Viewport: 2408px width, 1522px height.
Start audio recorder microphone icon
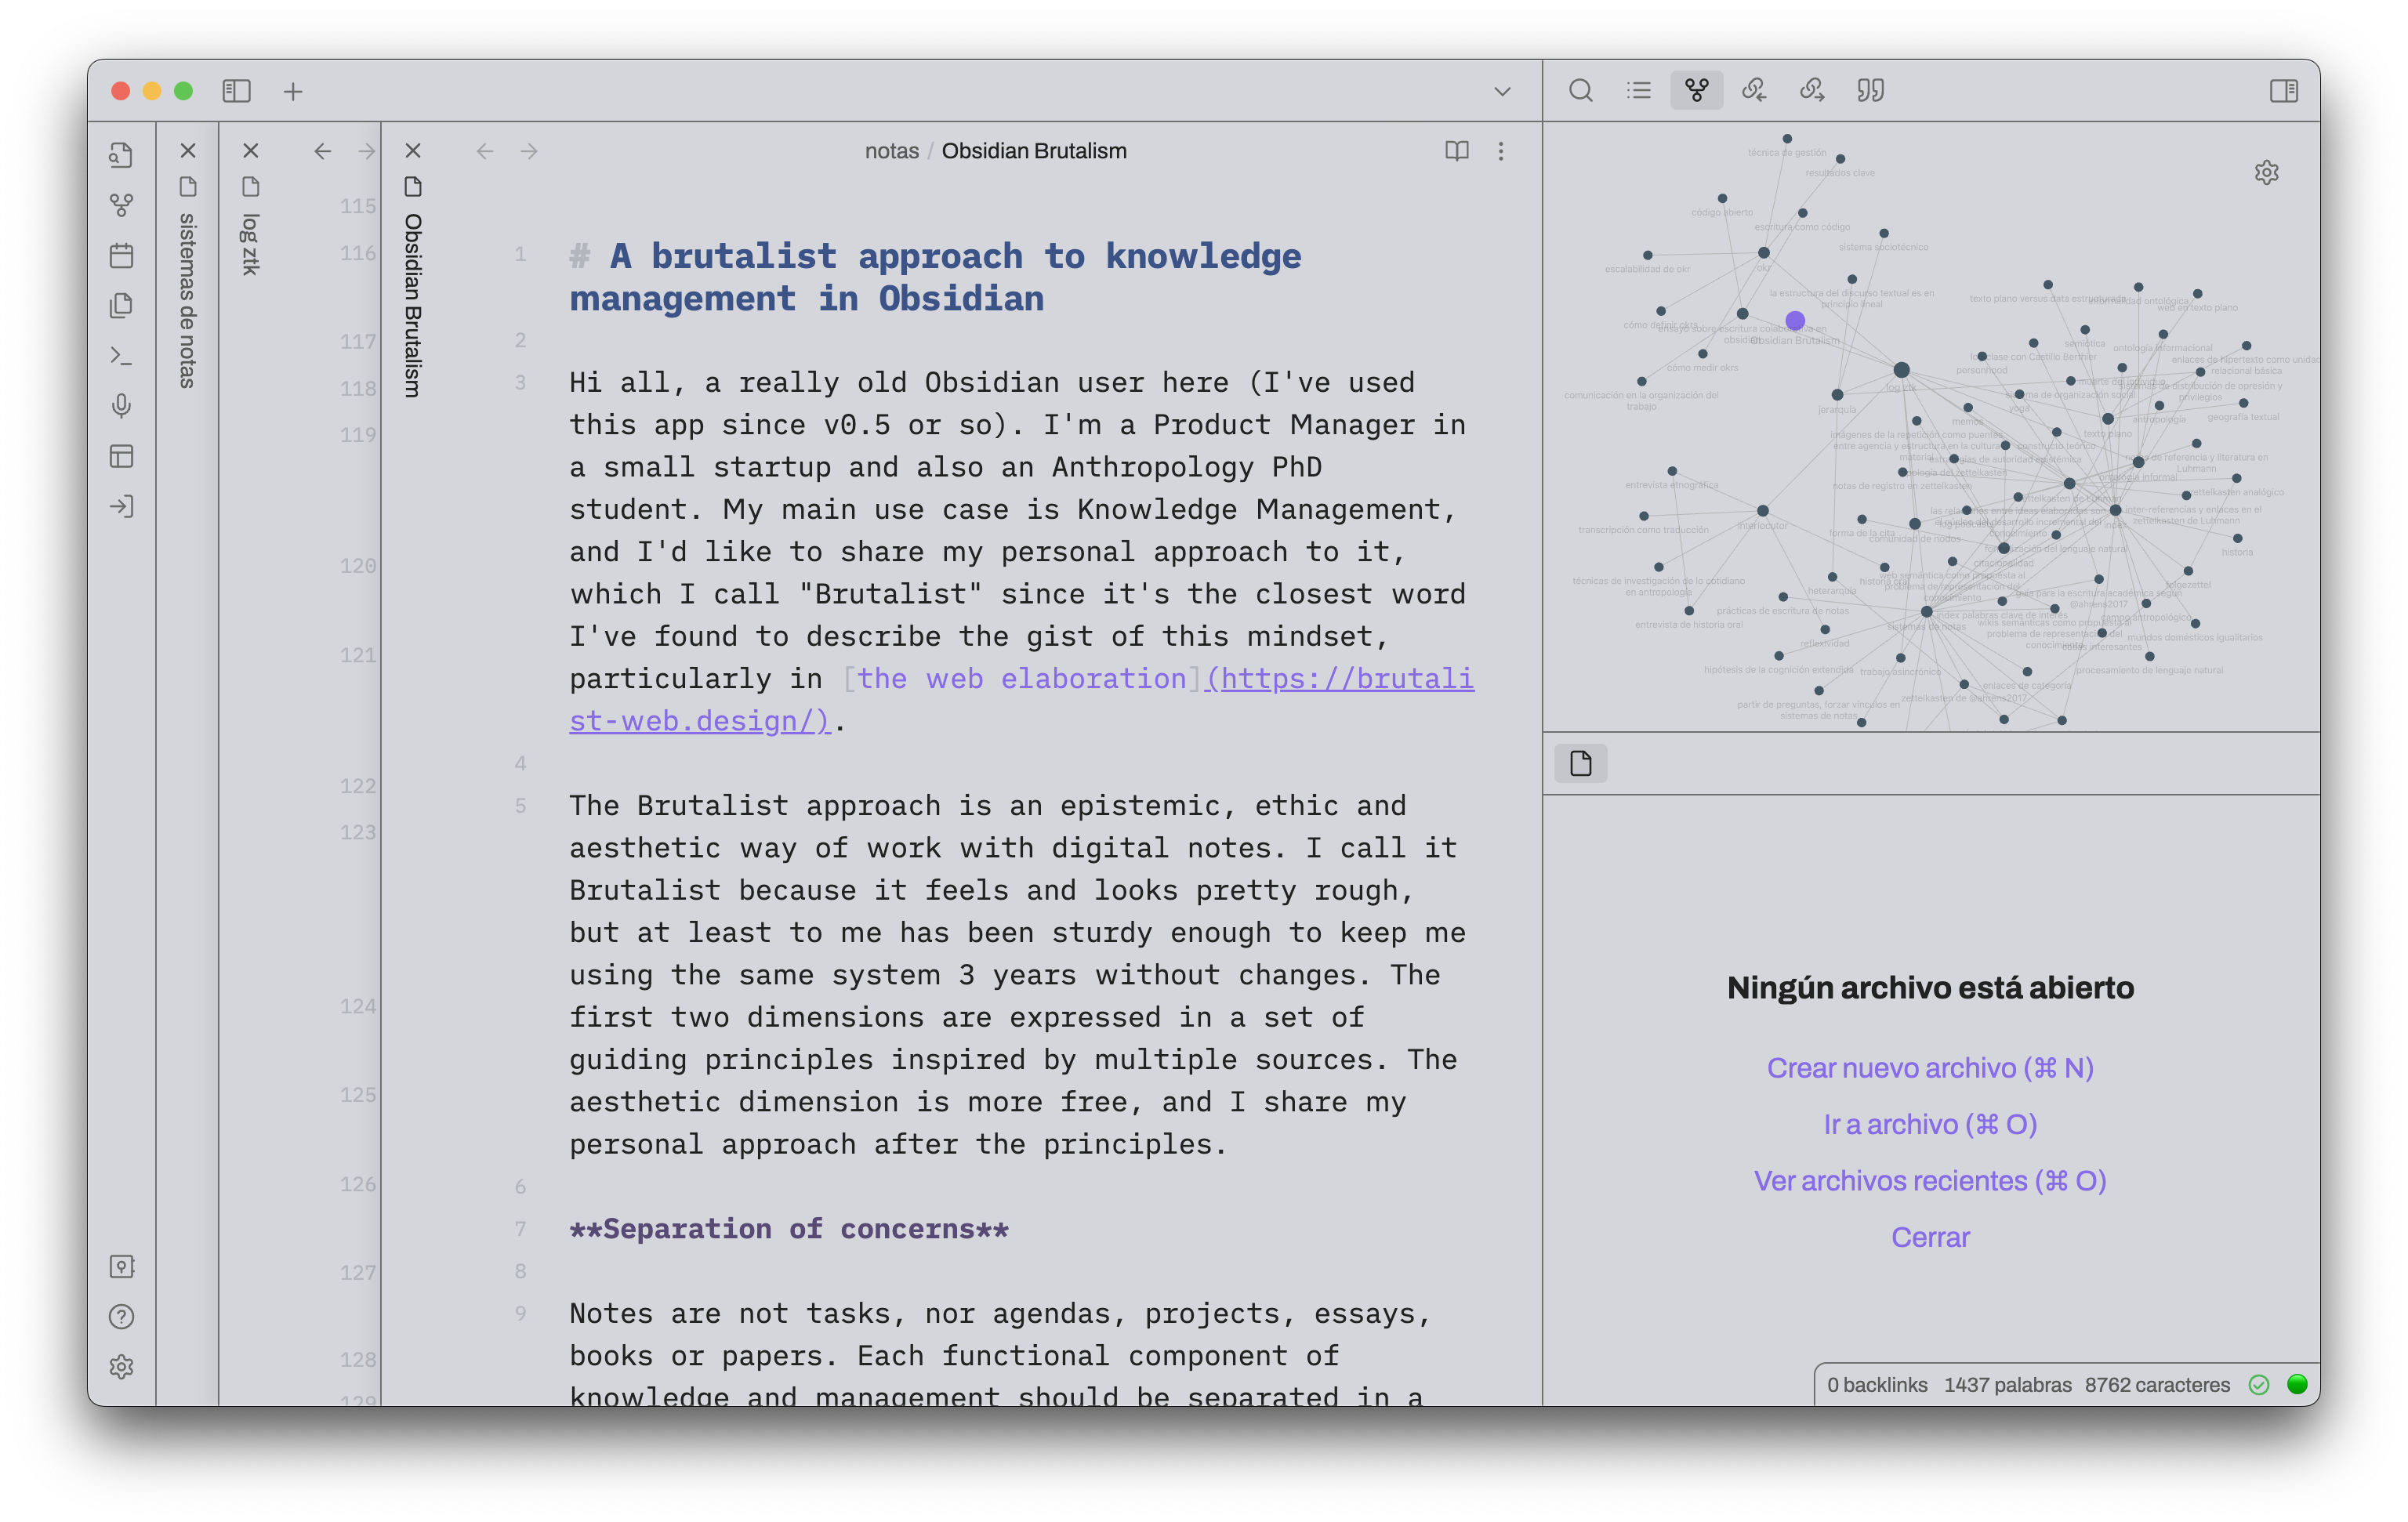pos(121,405)
